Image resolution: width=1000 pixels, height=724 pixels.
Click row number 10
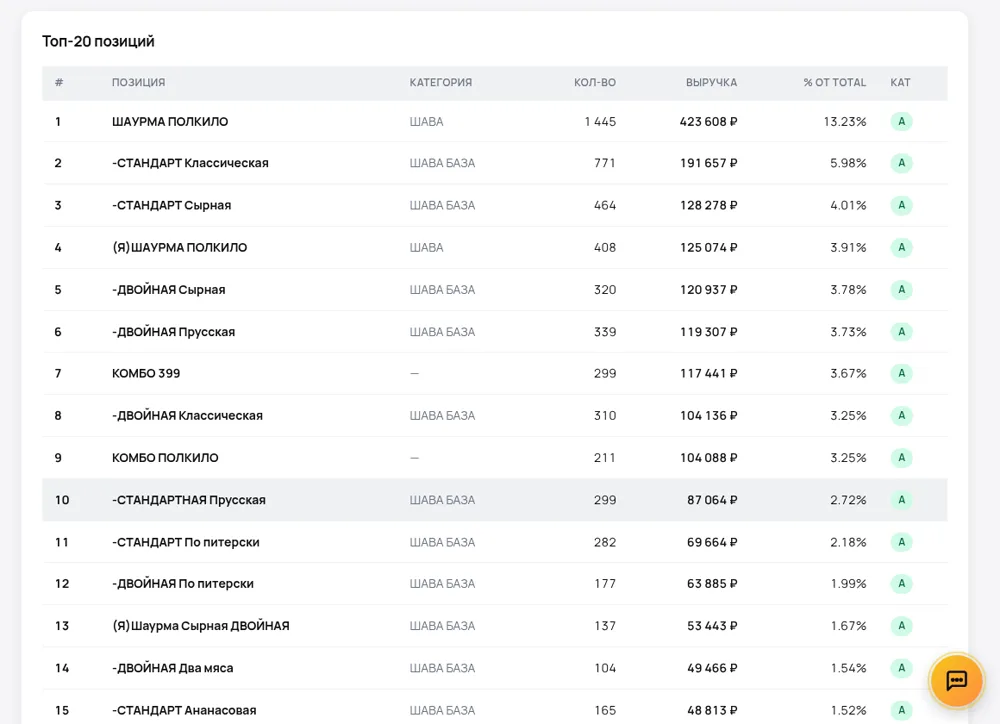(62, 500)
